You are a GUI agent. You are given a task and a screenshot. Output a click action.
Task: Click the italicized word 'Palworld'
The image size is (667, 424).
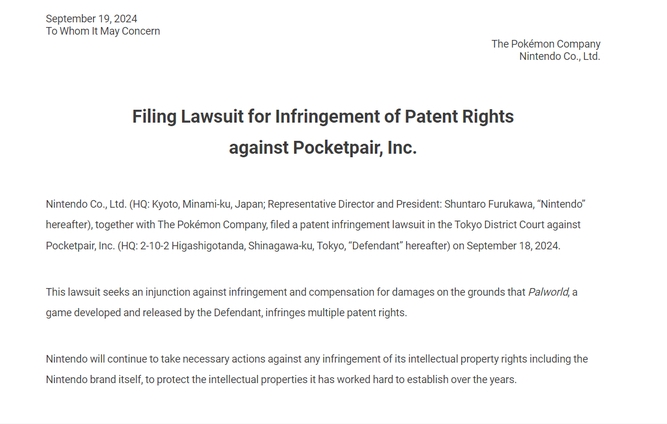click(548, 292)
